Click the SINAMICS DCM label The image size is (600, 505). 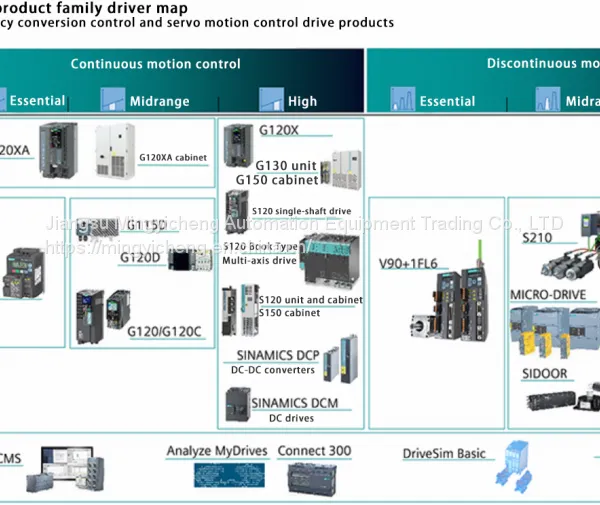(295, 403)
